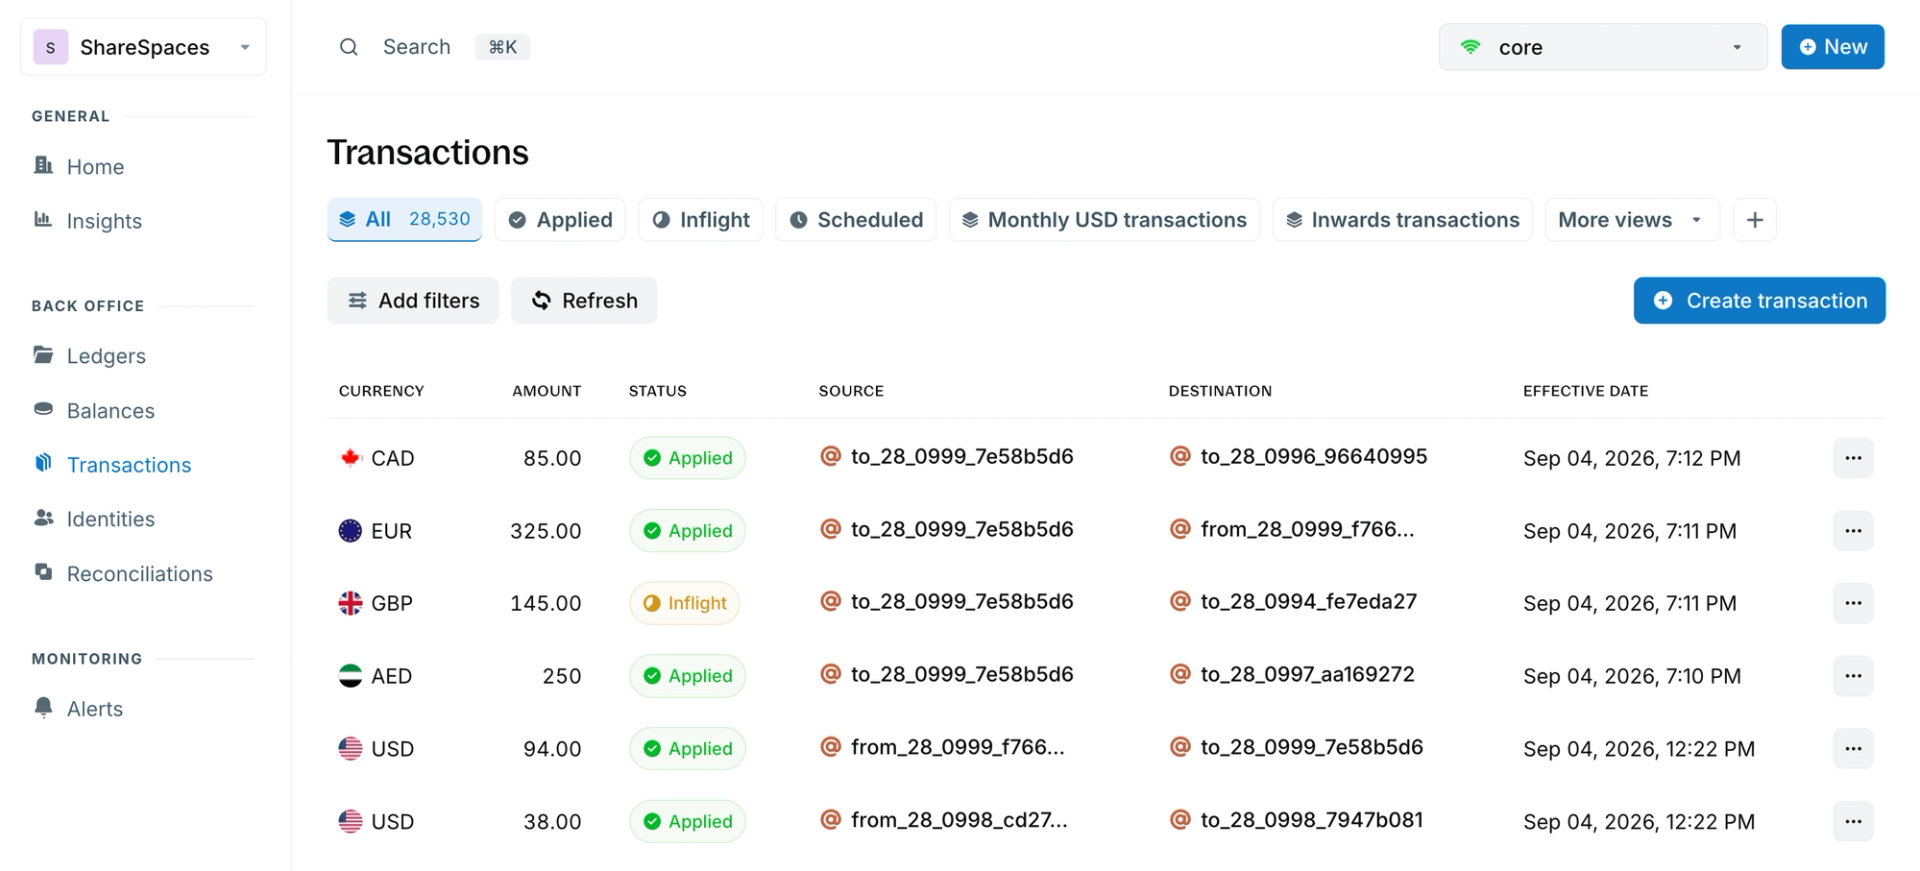The height and width of the screenshot is (871, 1920).
Task: Click the S workspace avatar
Action: 50,47
